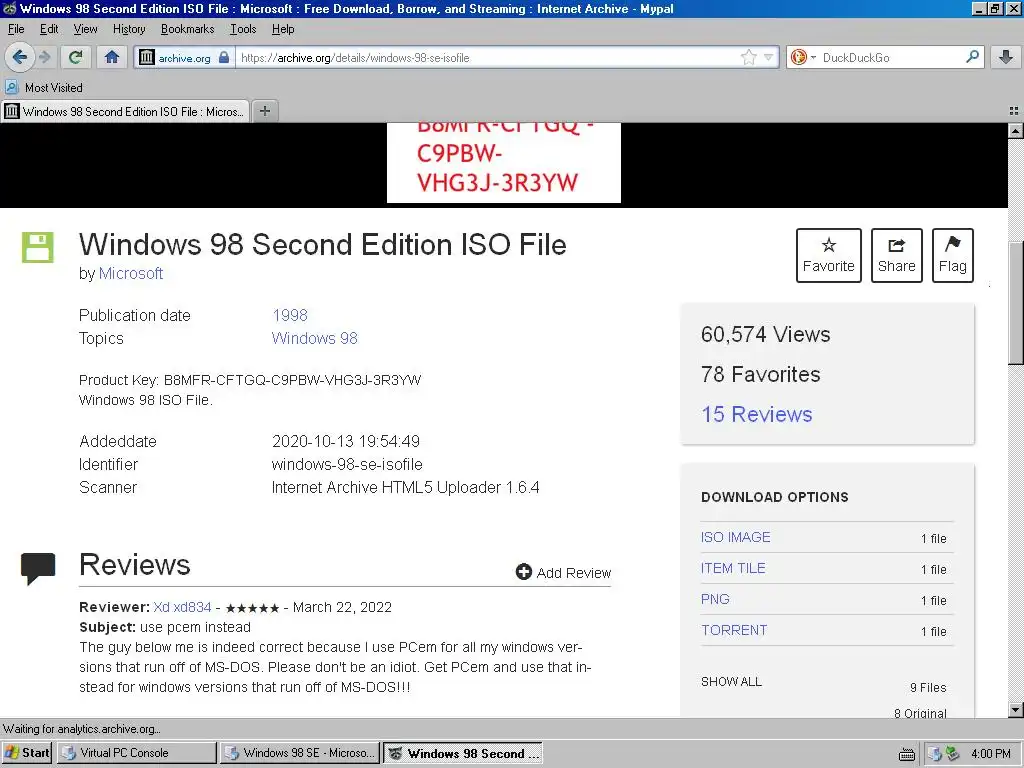Open the DuckDuckGo search engine dropdown

click(x=803, y=57)
